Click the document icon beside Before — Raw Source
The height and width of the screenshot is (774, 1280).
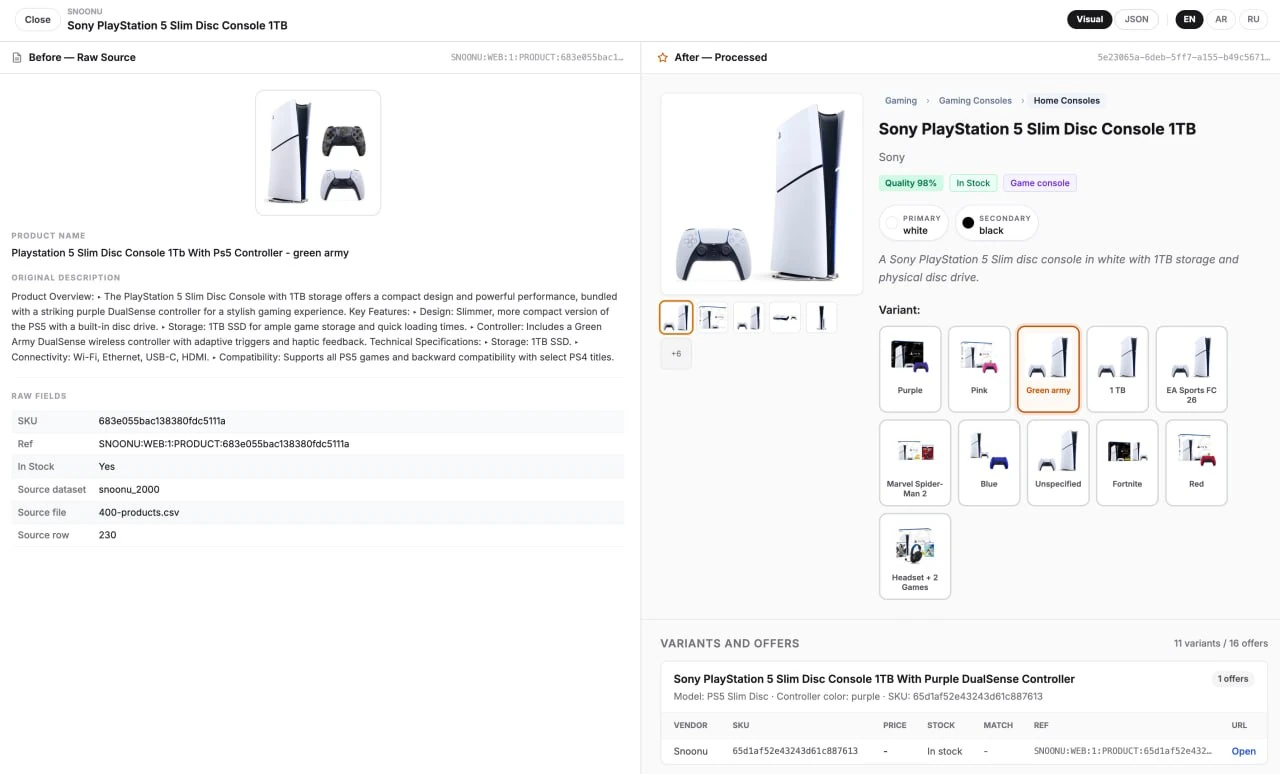click(17, 58)
